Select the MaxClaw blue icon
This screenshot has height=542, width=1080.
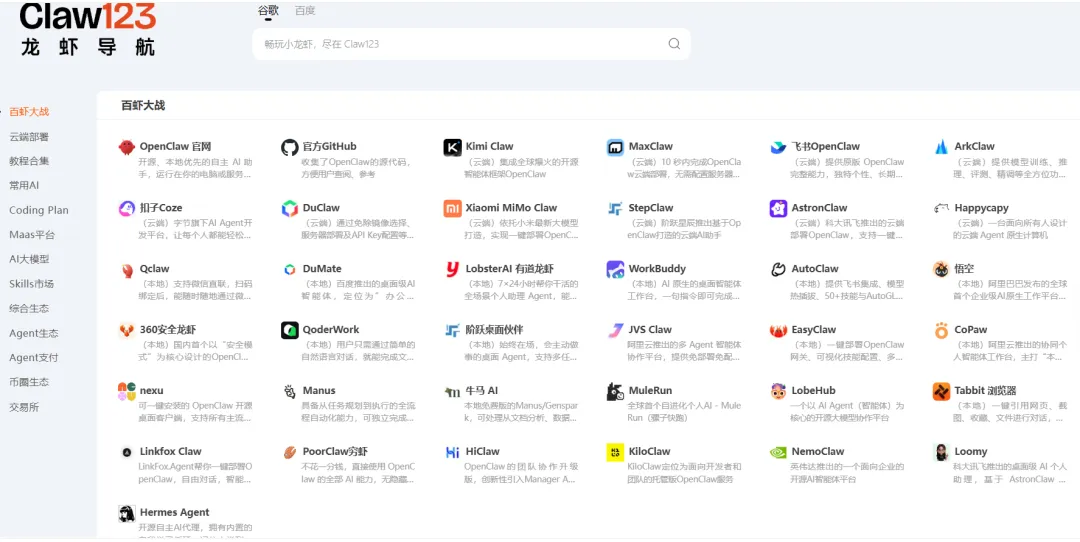[x=615, y=147]
